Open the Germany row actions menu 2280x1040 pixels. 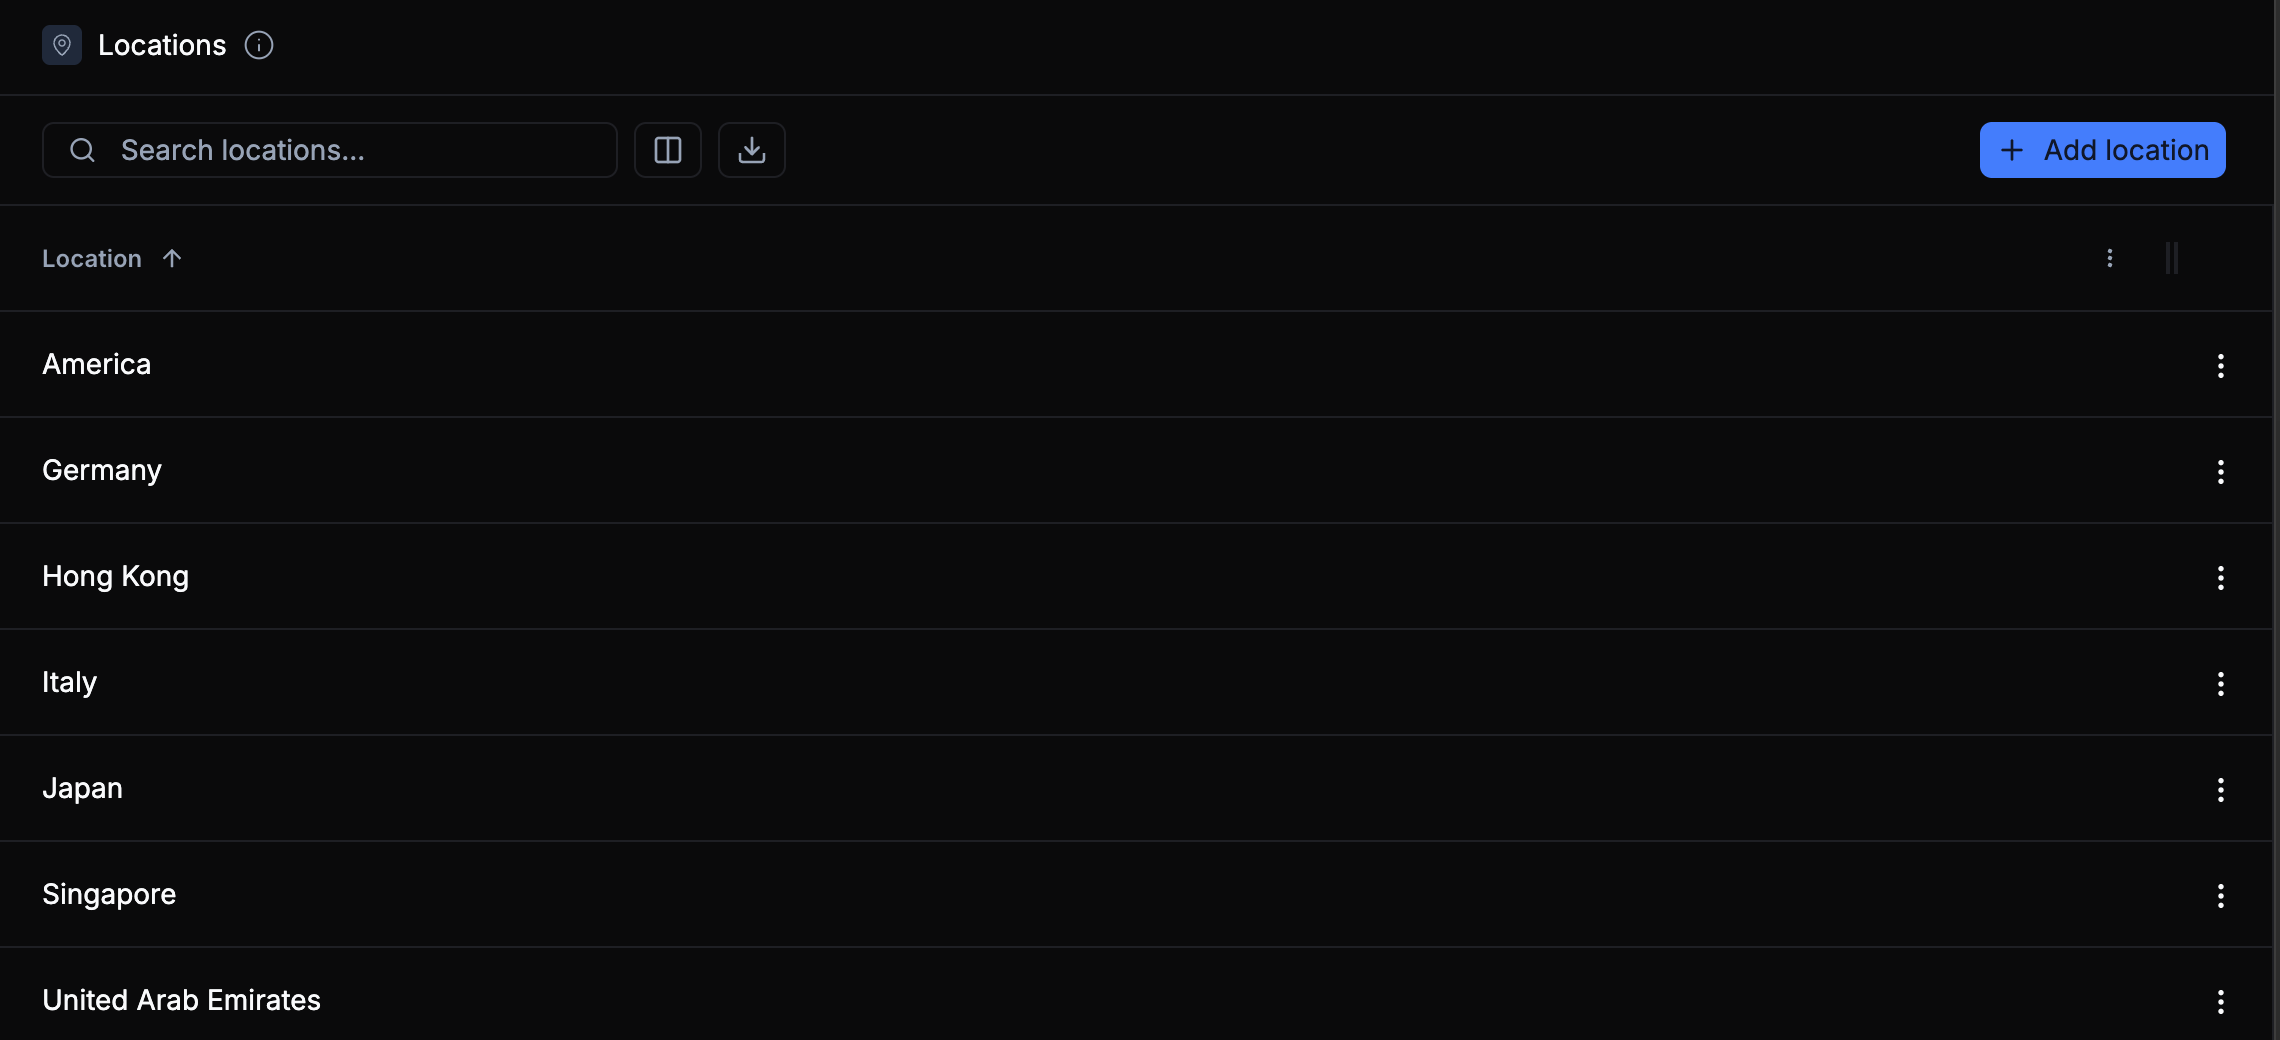2220,471
